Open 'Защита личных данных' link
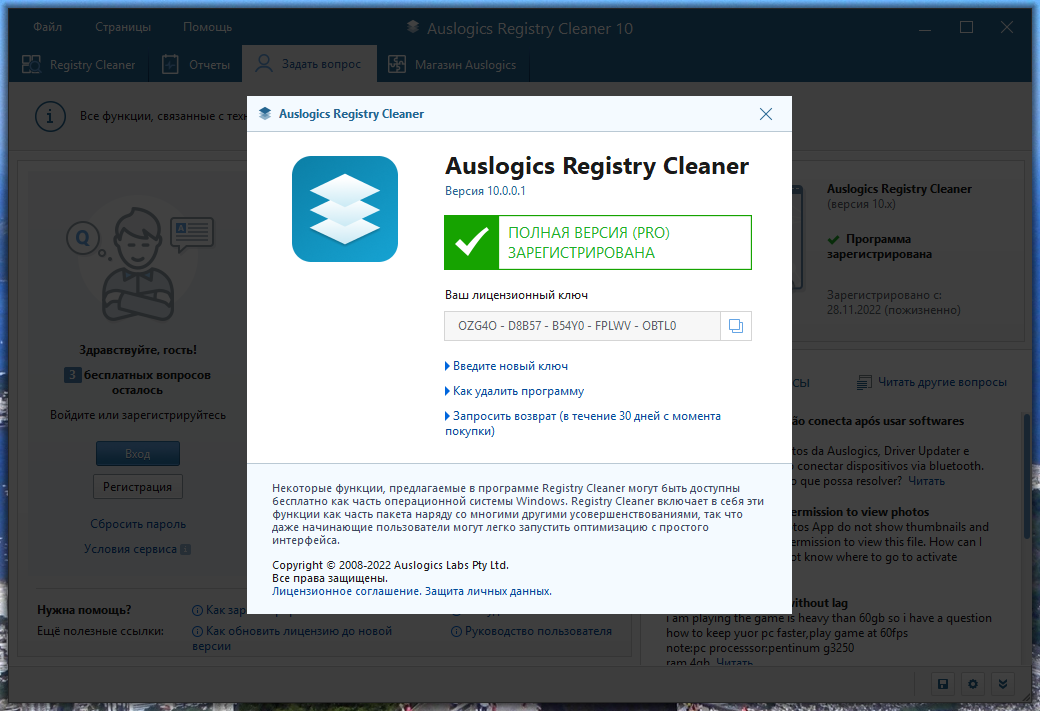Image resolution: width=1040 pixels, height=711 pixels. [x=488, y=591]
